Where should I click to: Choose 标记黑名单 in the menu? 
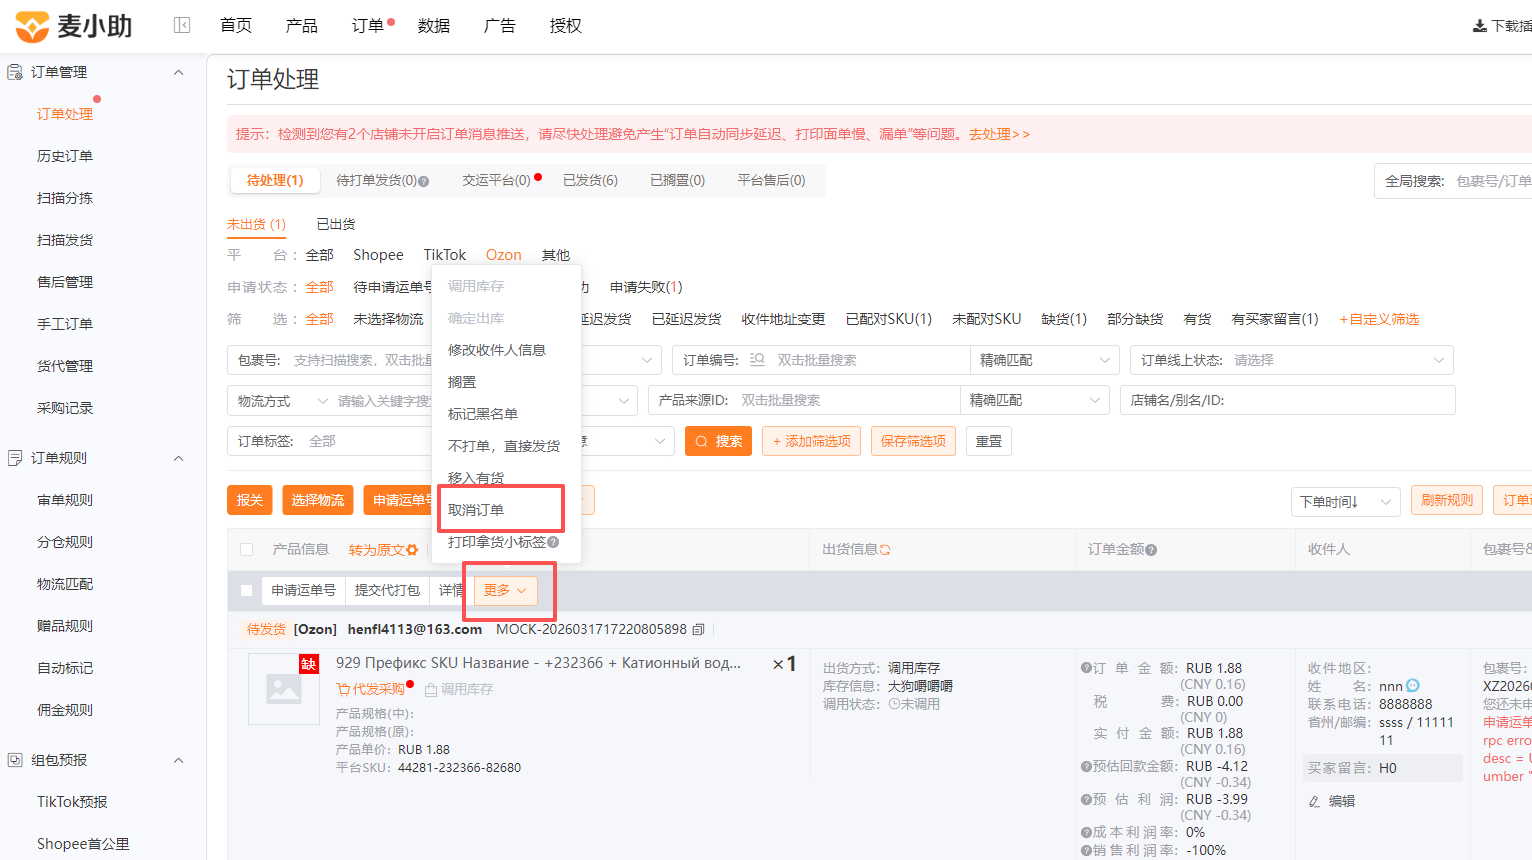pos(483,414)
